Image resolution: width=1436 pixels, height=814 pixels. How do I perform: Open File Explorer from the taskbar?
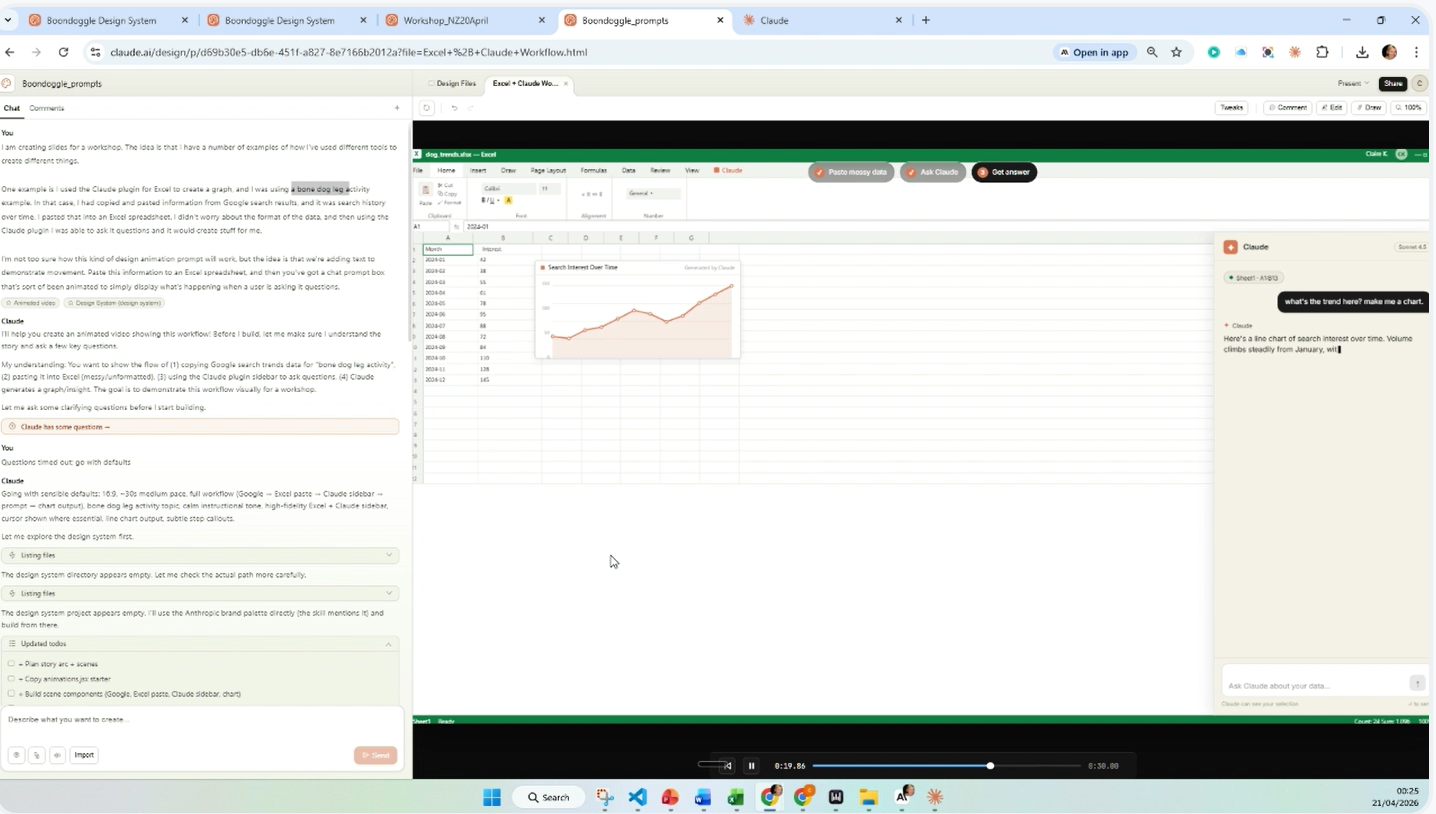pyautogui.click(x=868, y=797)
